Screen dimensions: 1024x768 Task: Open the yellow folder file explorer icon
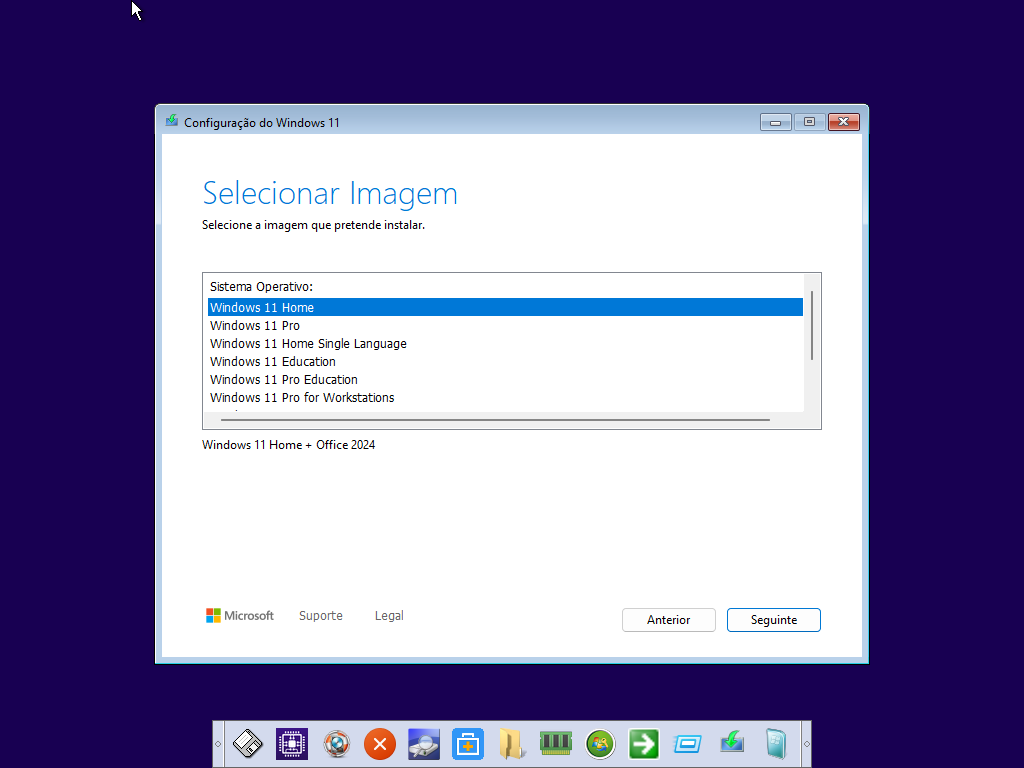coord(511,744)
